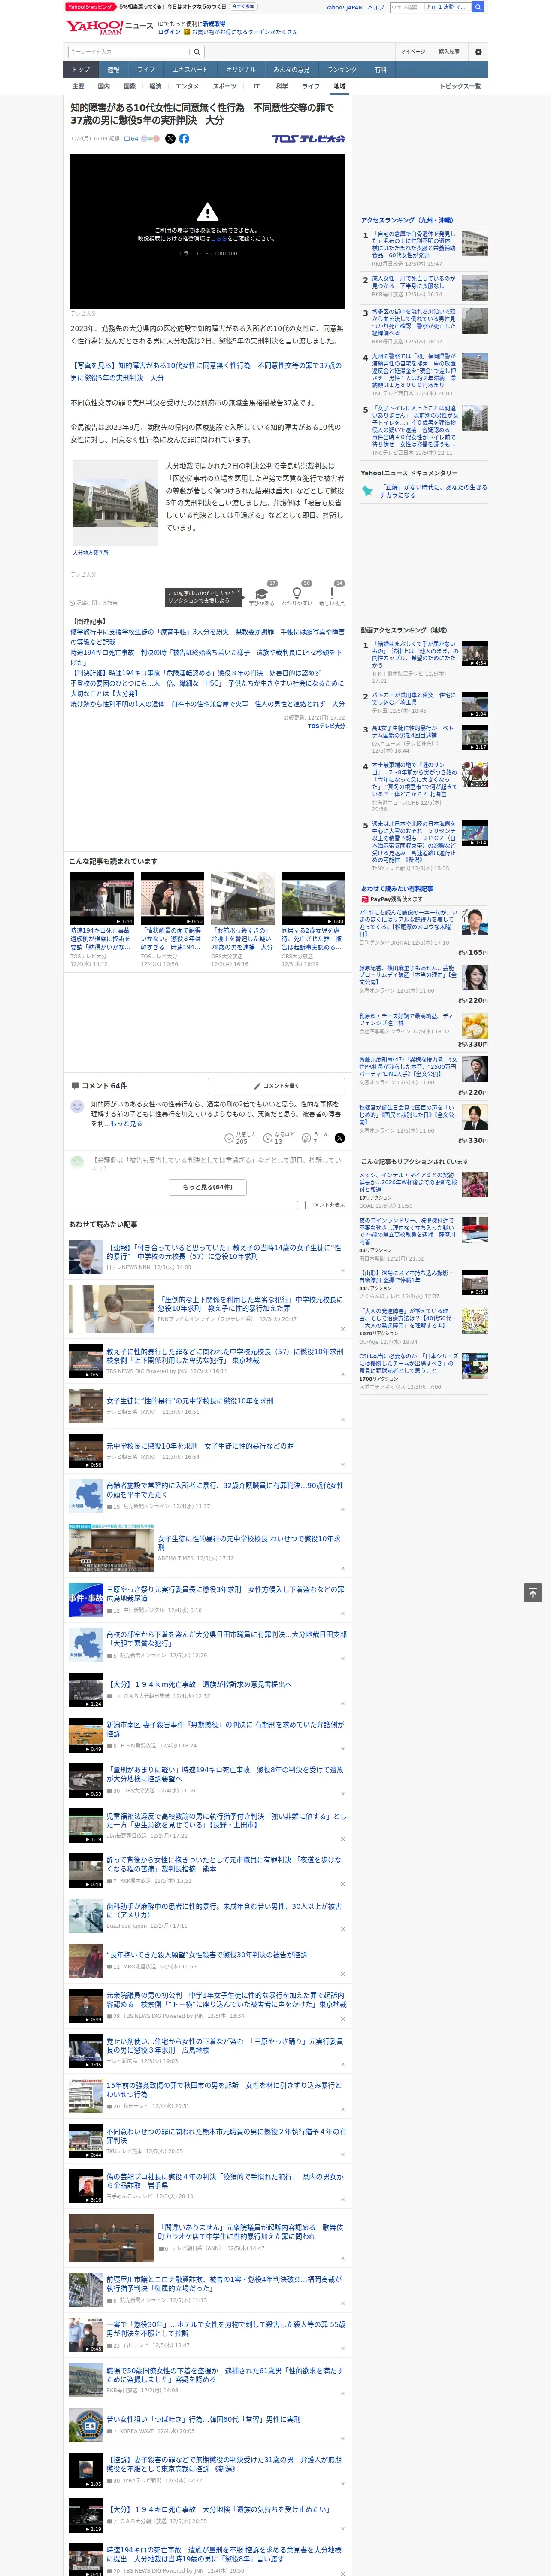Open paid article 税込165円 item thumbnail
The image size is (551, 2576).
pyautogui.click(x=475, y=922)
